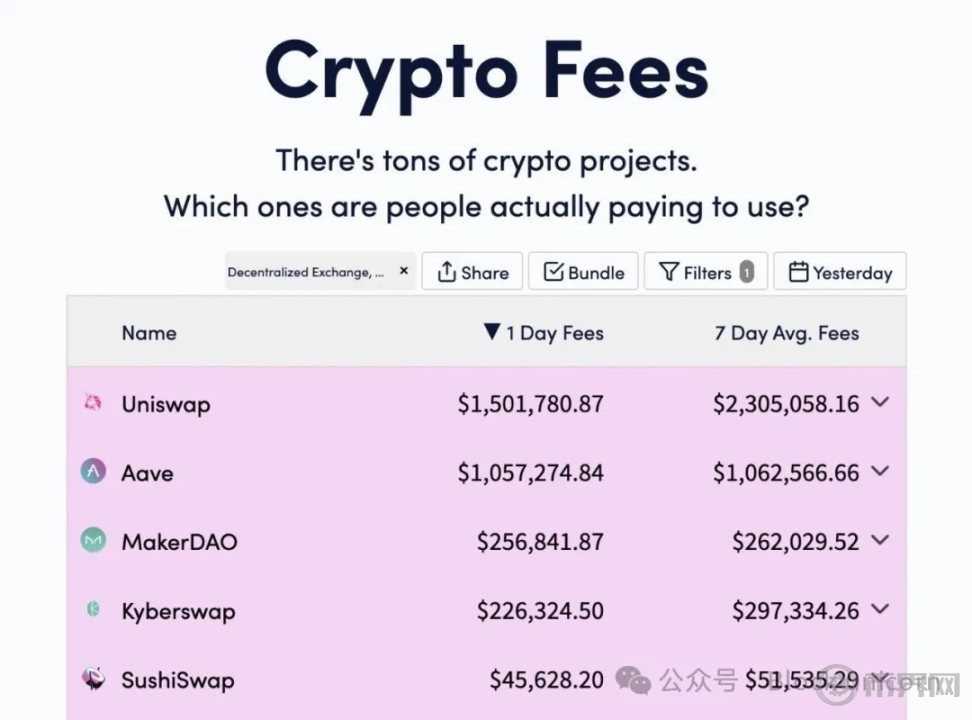Toggle the Bundle checkbox button

(x=583, y=272)
